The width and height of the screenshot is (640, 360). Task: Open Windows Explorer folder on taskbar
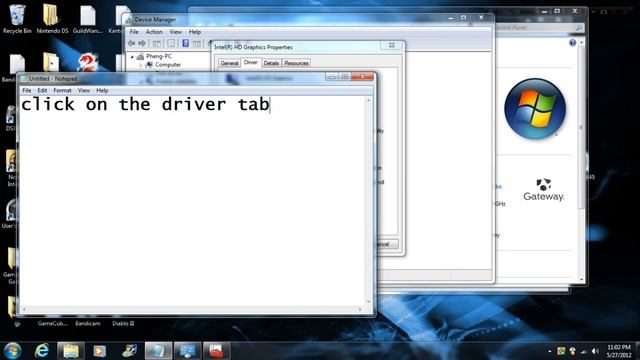(x=71, y=351)
